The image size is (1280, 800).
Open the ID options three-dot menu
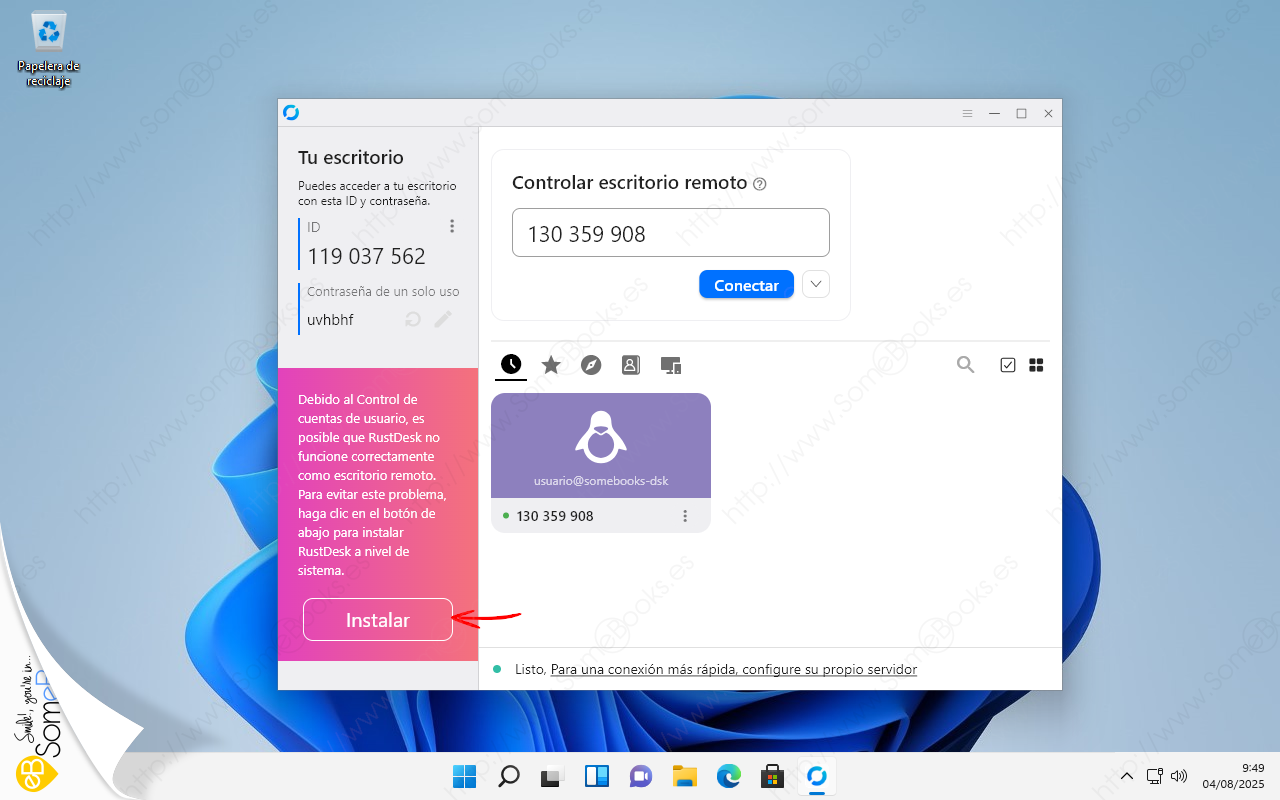pyautogui.click(x=452, y=227)
